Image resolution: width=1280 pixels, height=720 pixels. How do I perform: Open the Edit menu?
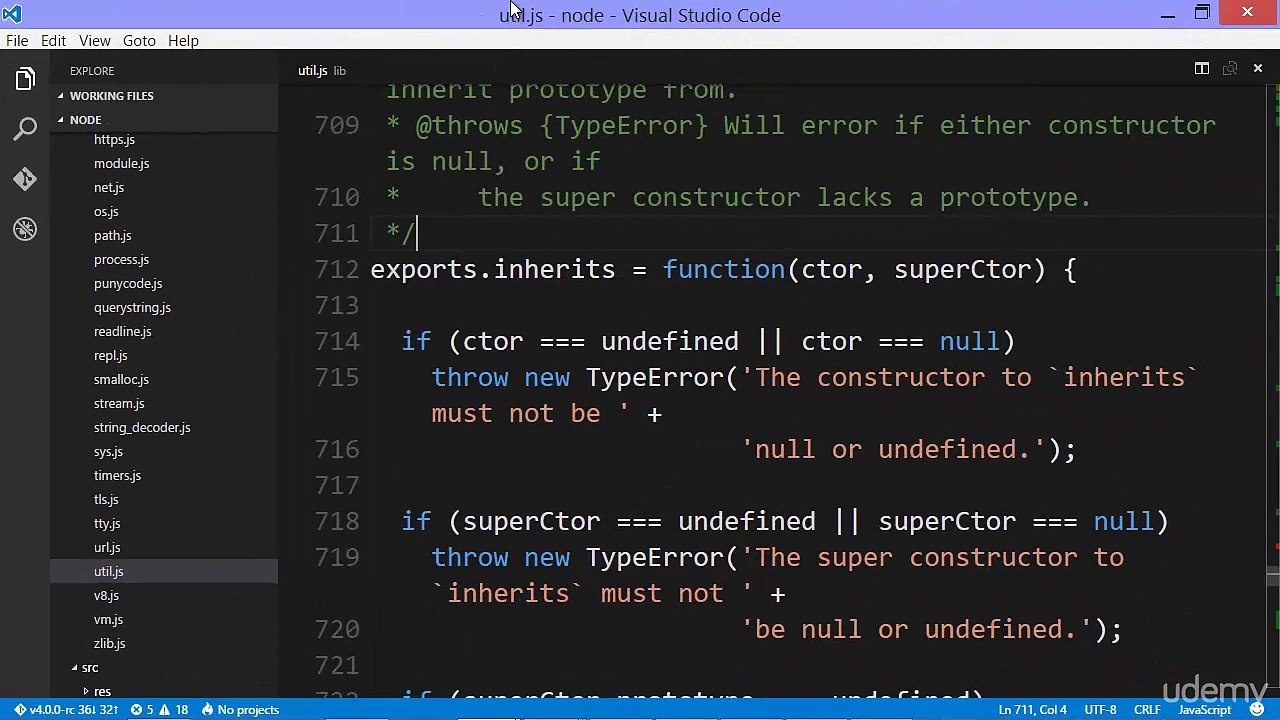pos(53,41)
